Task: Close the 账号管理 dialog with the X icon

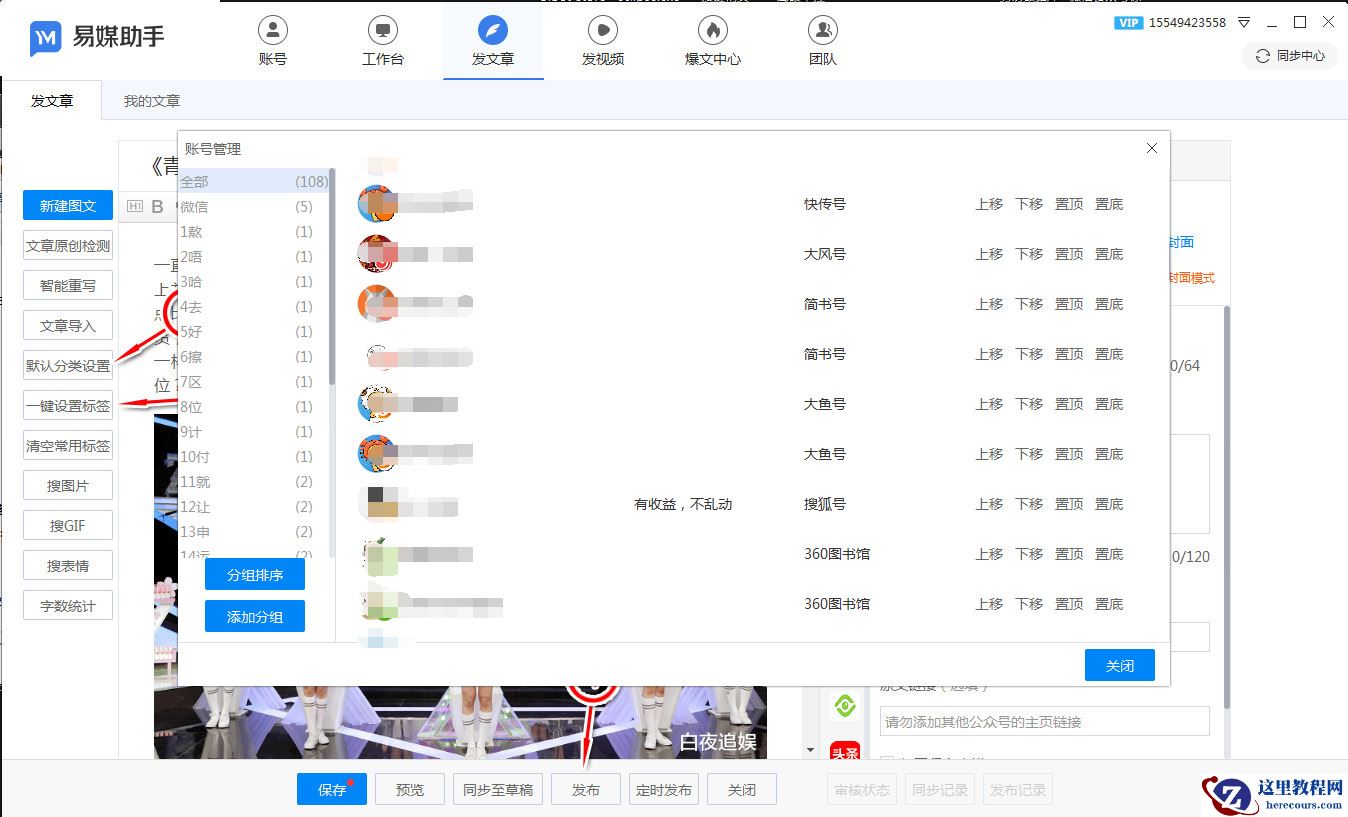Action: click(1152, 148)
